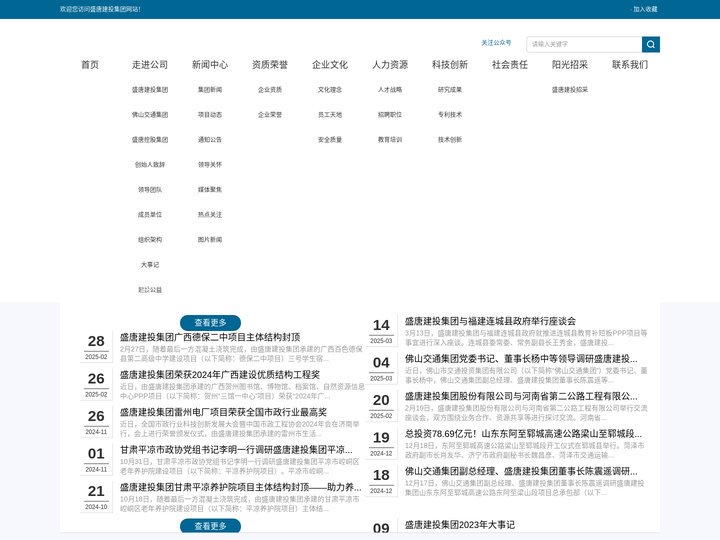Select 技术创新 submenu item

[x=450, y=140]
